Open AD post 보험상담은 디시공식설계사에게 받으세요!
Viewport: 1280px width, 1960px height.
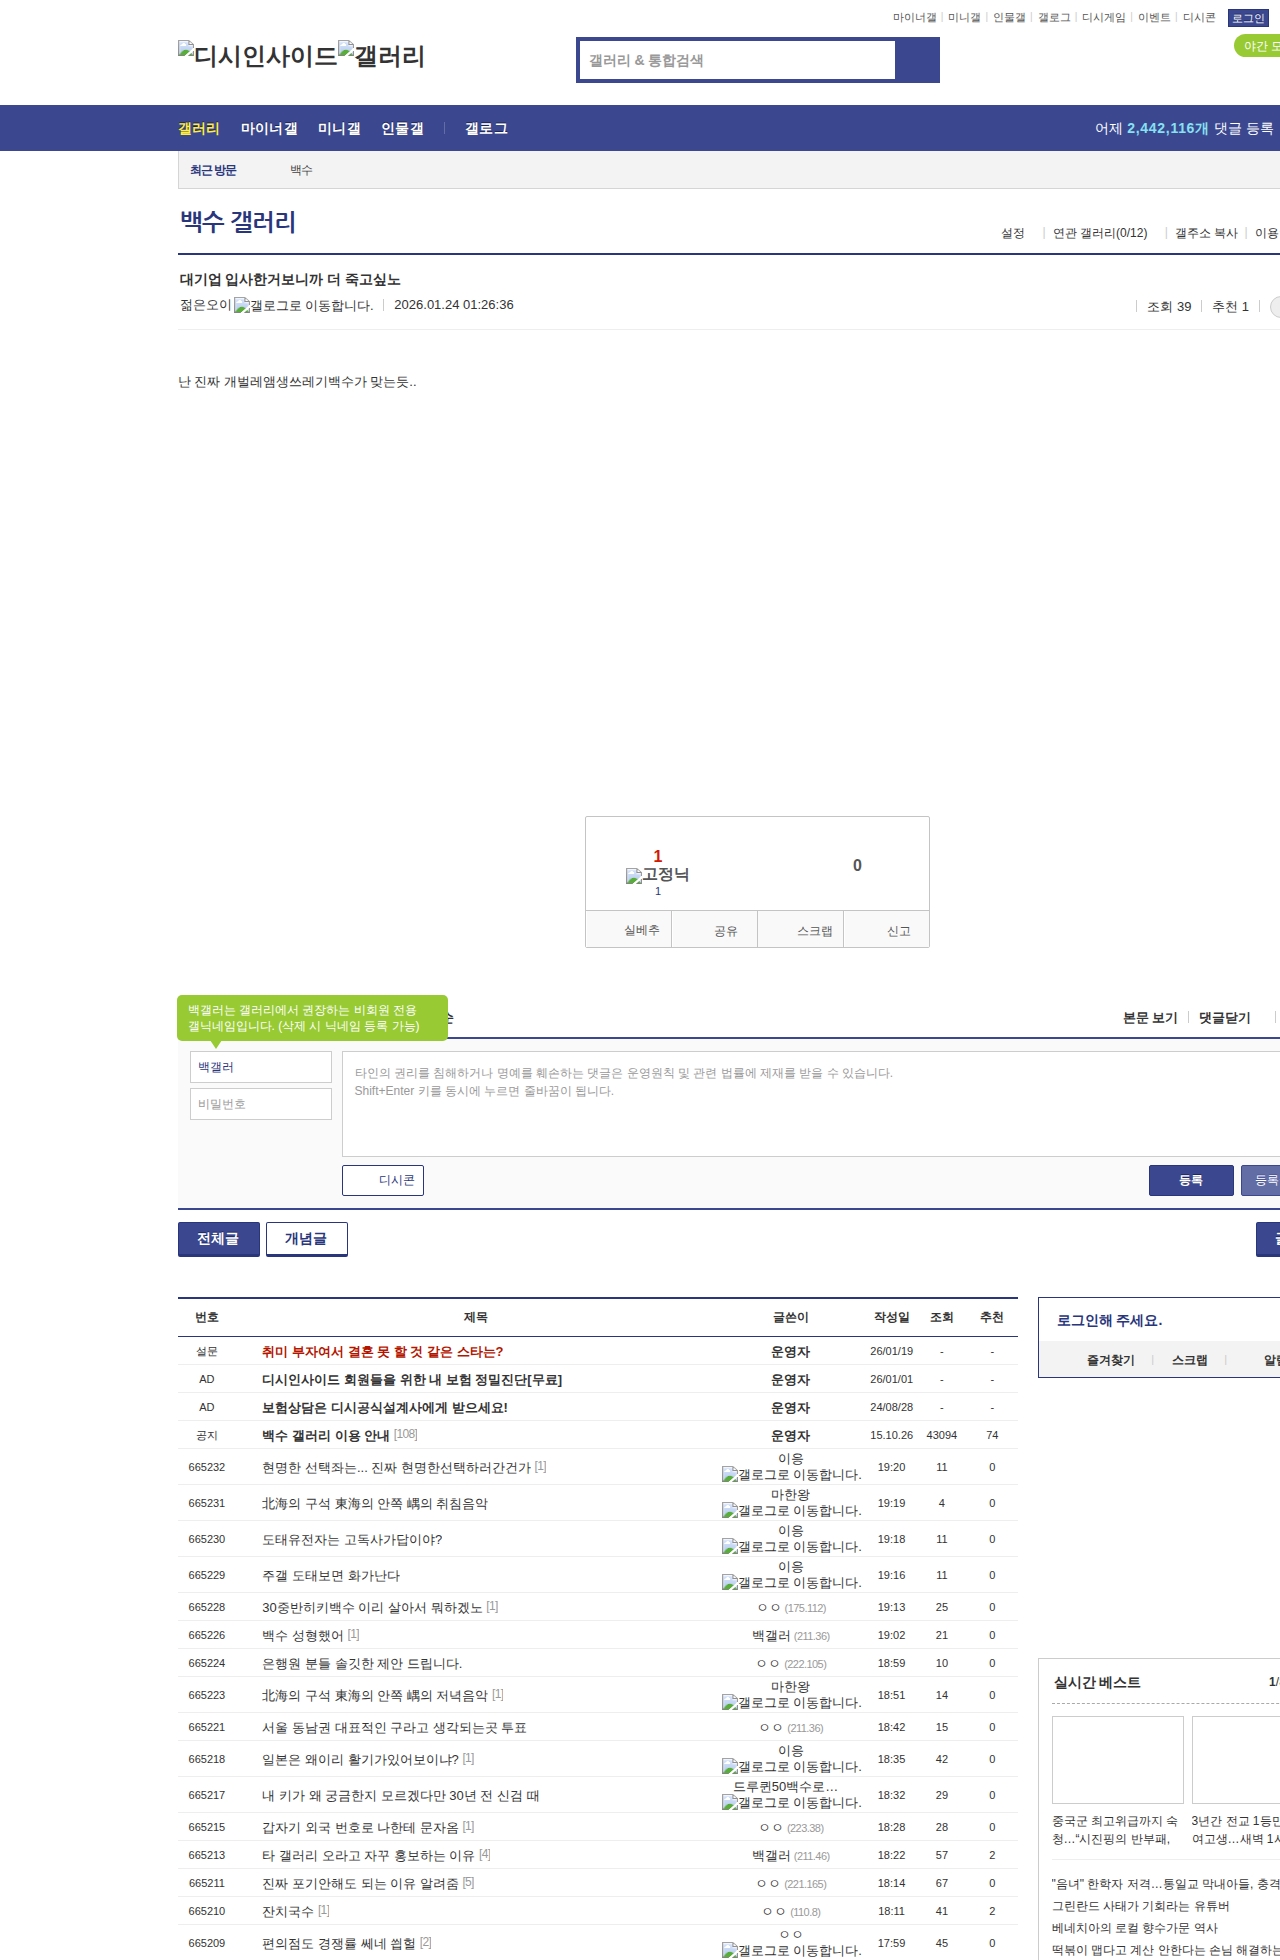385,1408
